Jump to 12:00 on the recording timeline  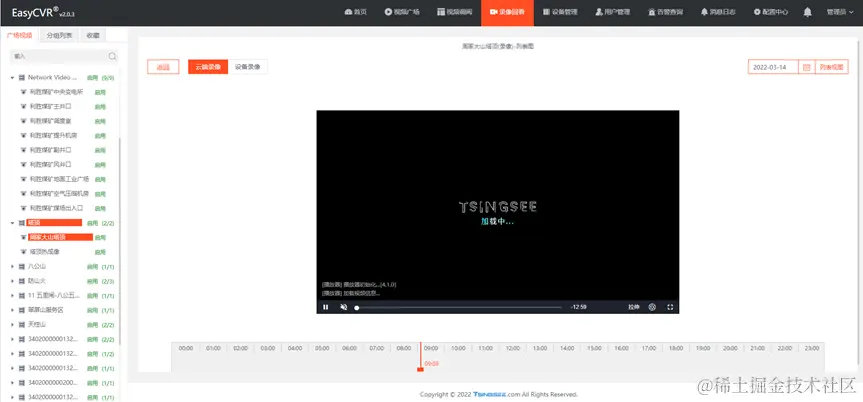click(513, 348)
